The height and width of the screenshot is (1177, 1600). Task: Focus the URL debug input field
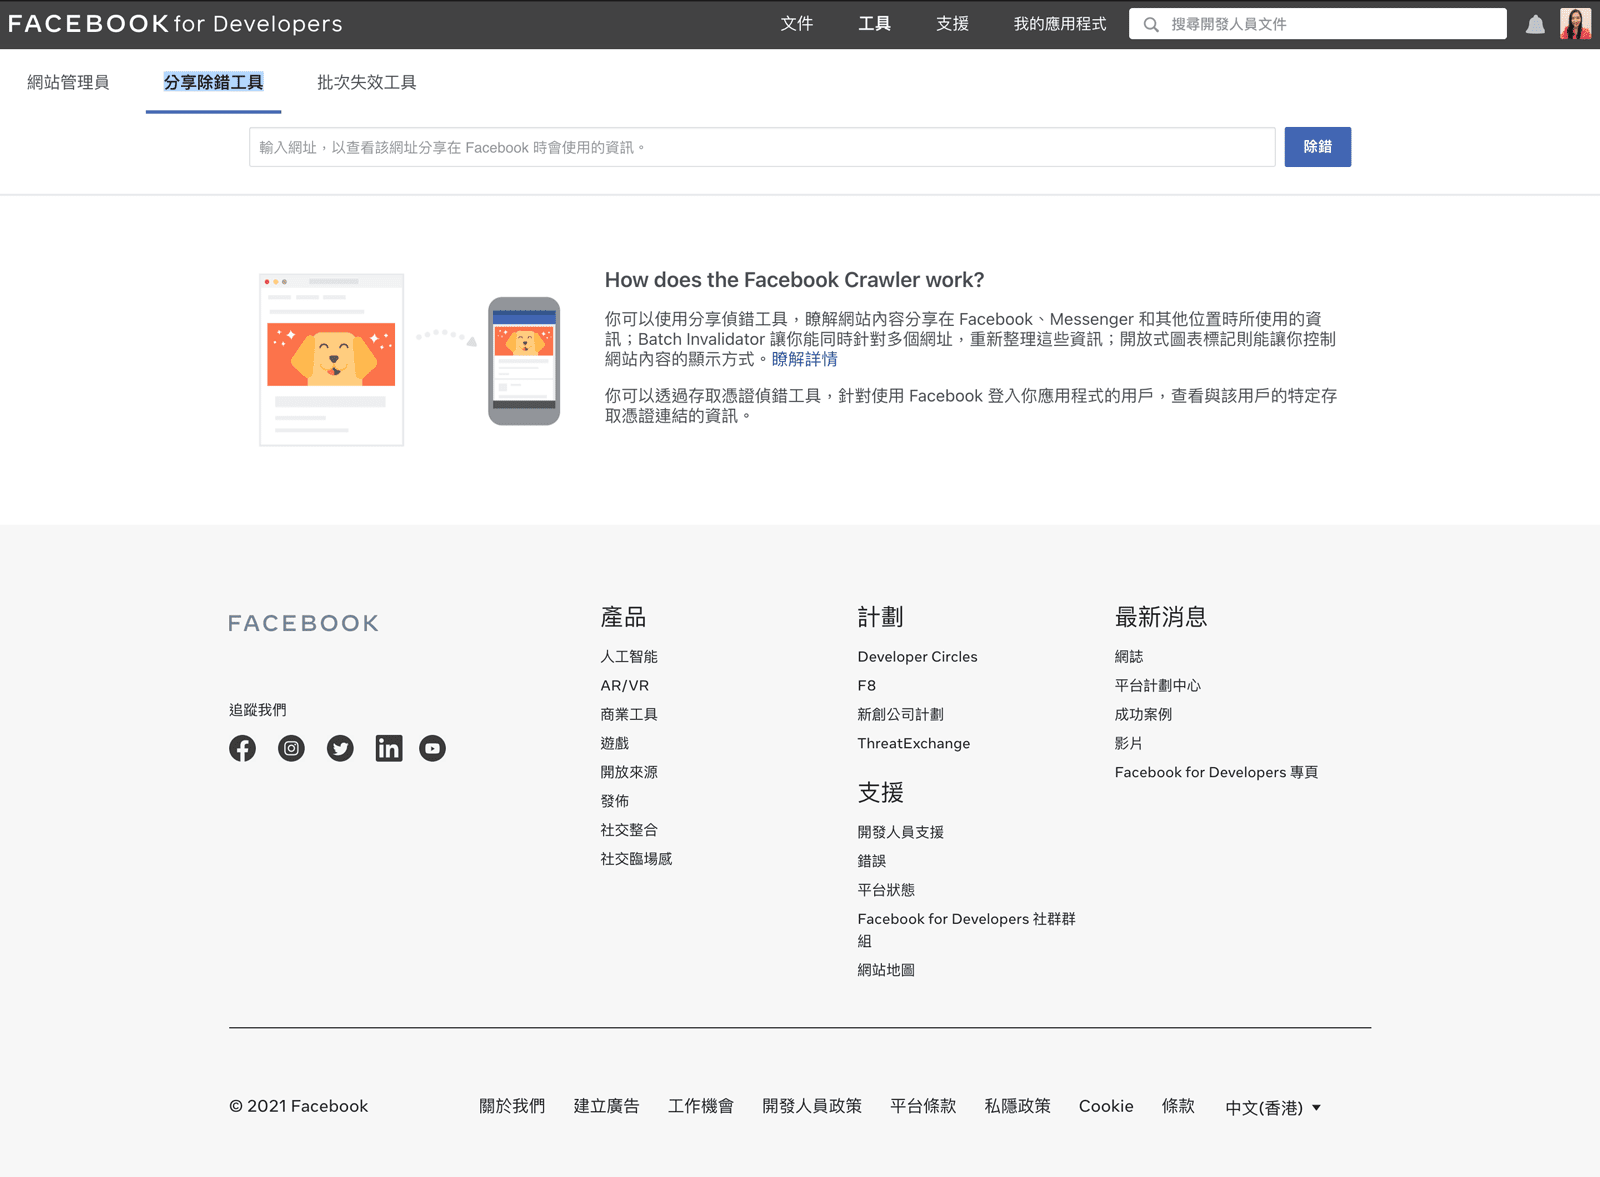[x=762, y=147]
